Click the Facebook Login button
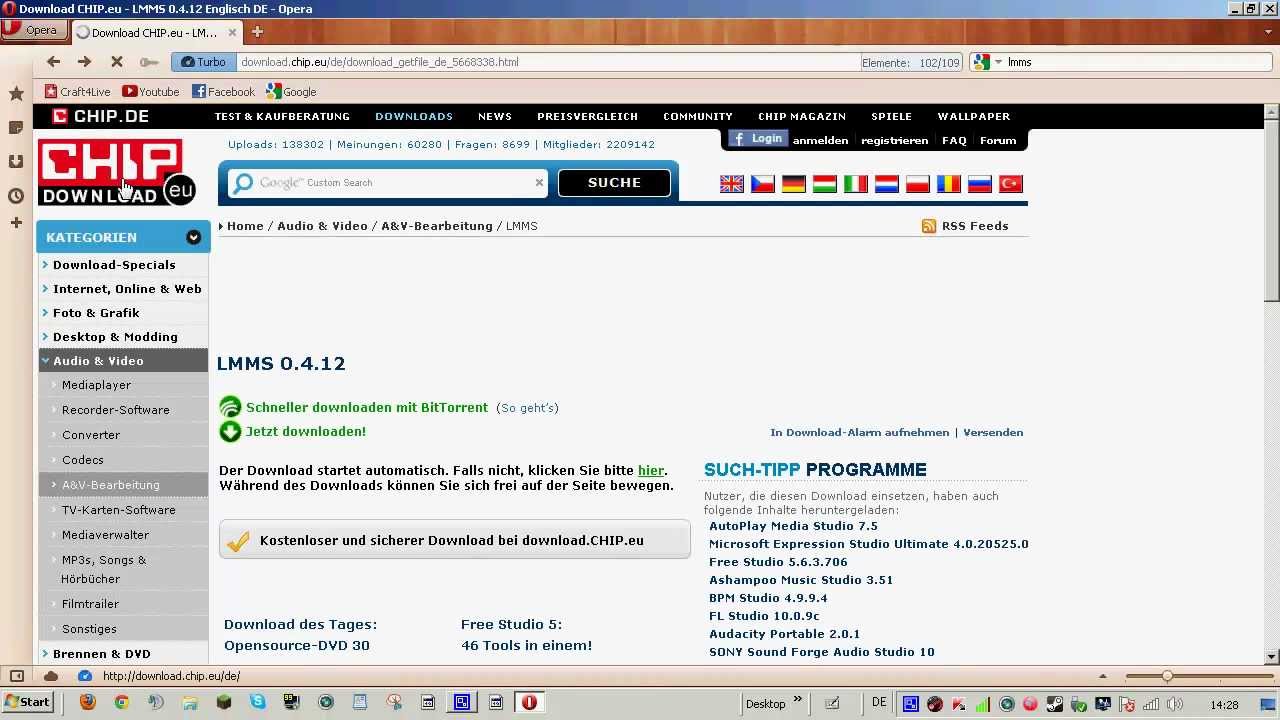This screenshot has width=1280, height=720. (758, 139)
